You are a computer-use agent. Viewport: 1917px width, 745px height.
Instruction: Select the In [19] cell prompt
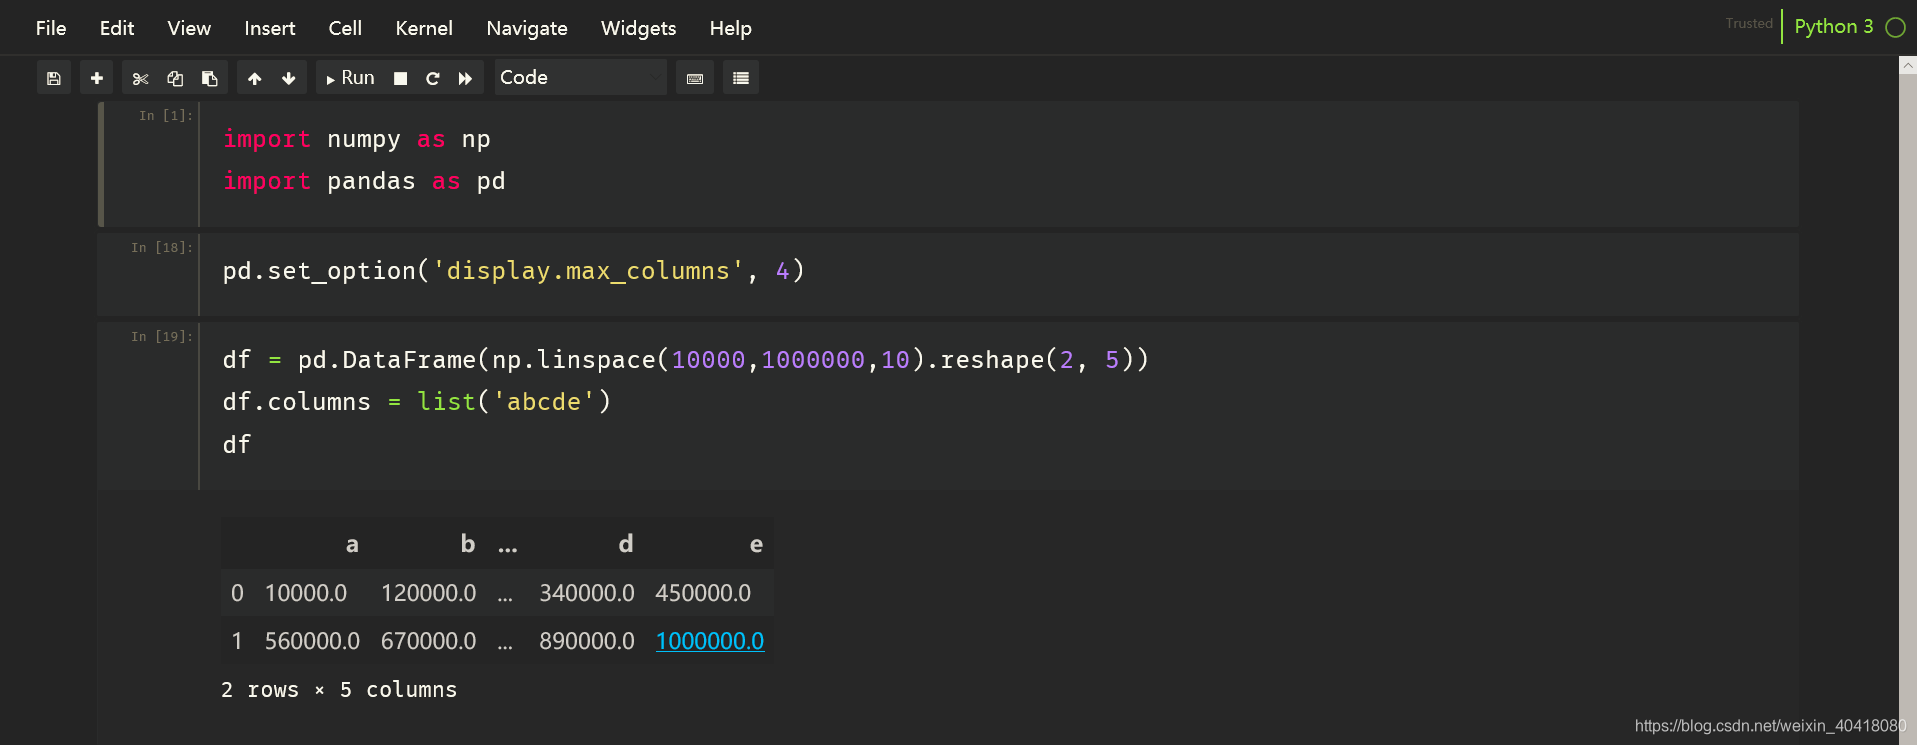pos(161,337)
